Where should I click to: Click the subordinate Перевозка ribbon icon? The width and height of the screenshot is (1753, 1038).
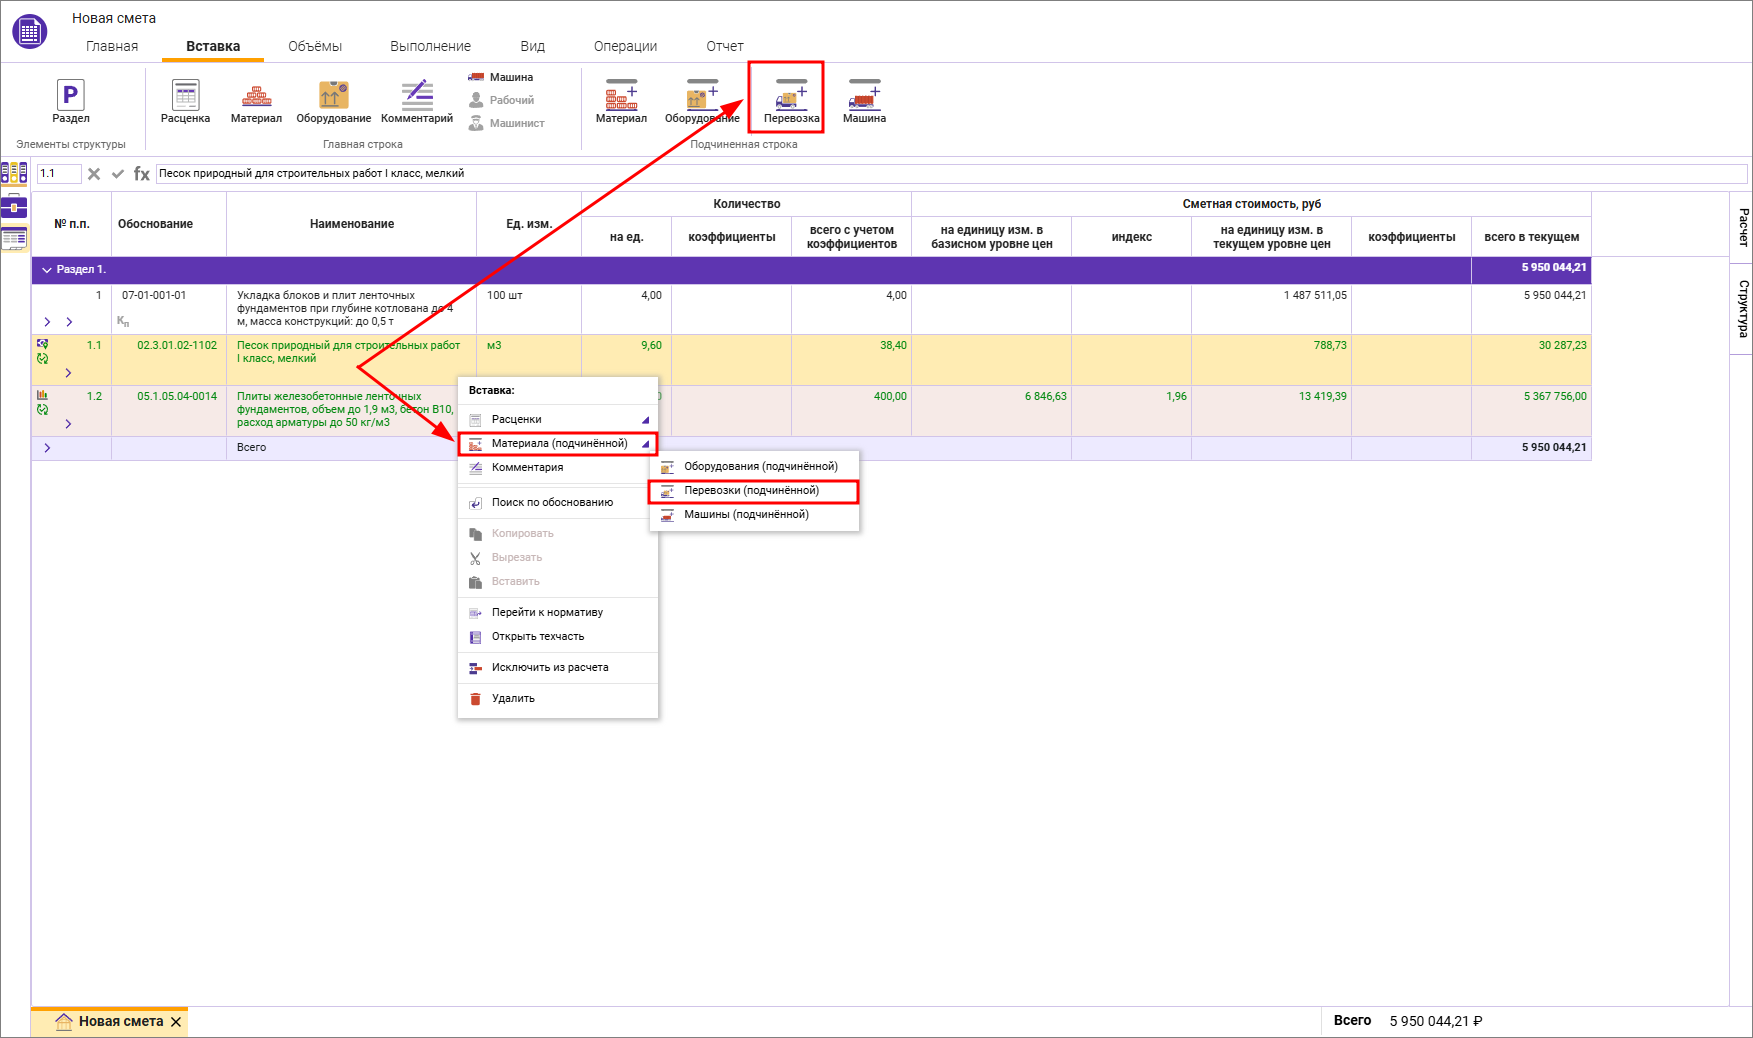tap(791, 98)
